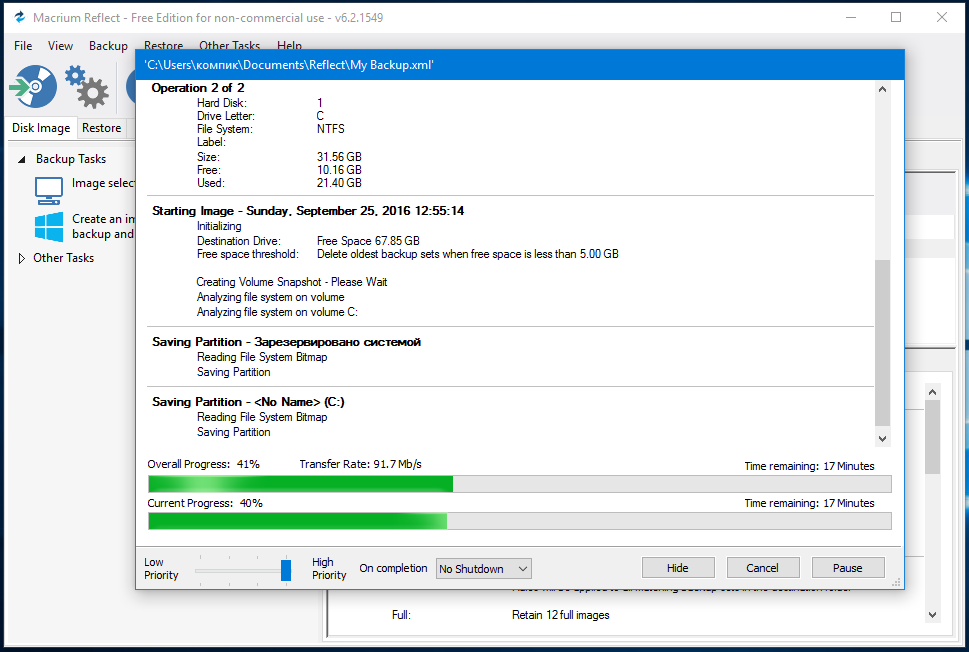Viewport: 969px width, 652px height.
Task: Click the priority slider handle
Action: coord(286,570)
